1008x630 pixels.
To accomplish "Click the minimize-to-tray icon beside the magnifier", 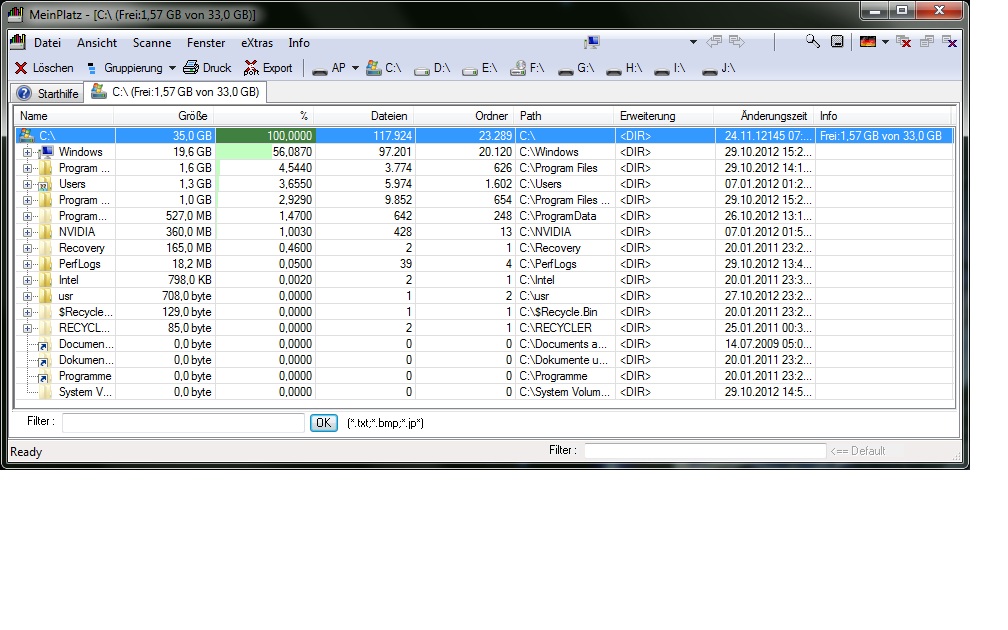I will point(837,42).
